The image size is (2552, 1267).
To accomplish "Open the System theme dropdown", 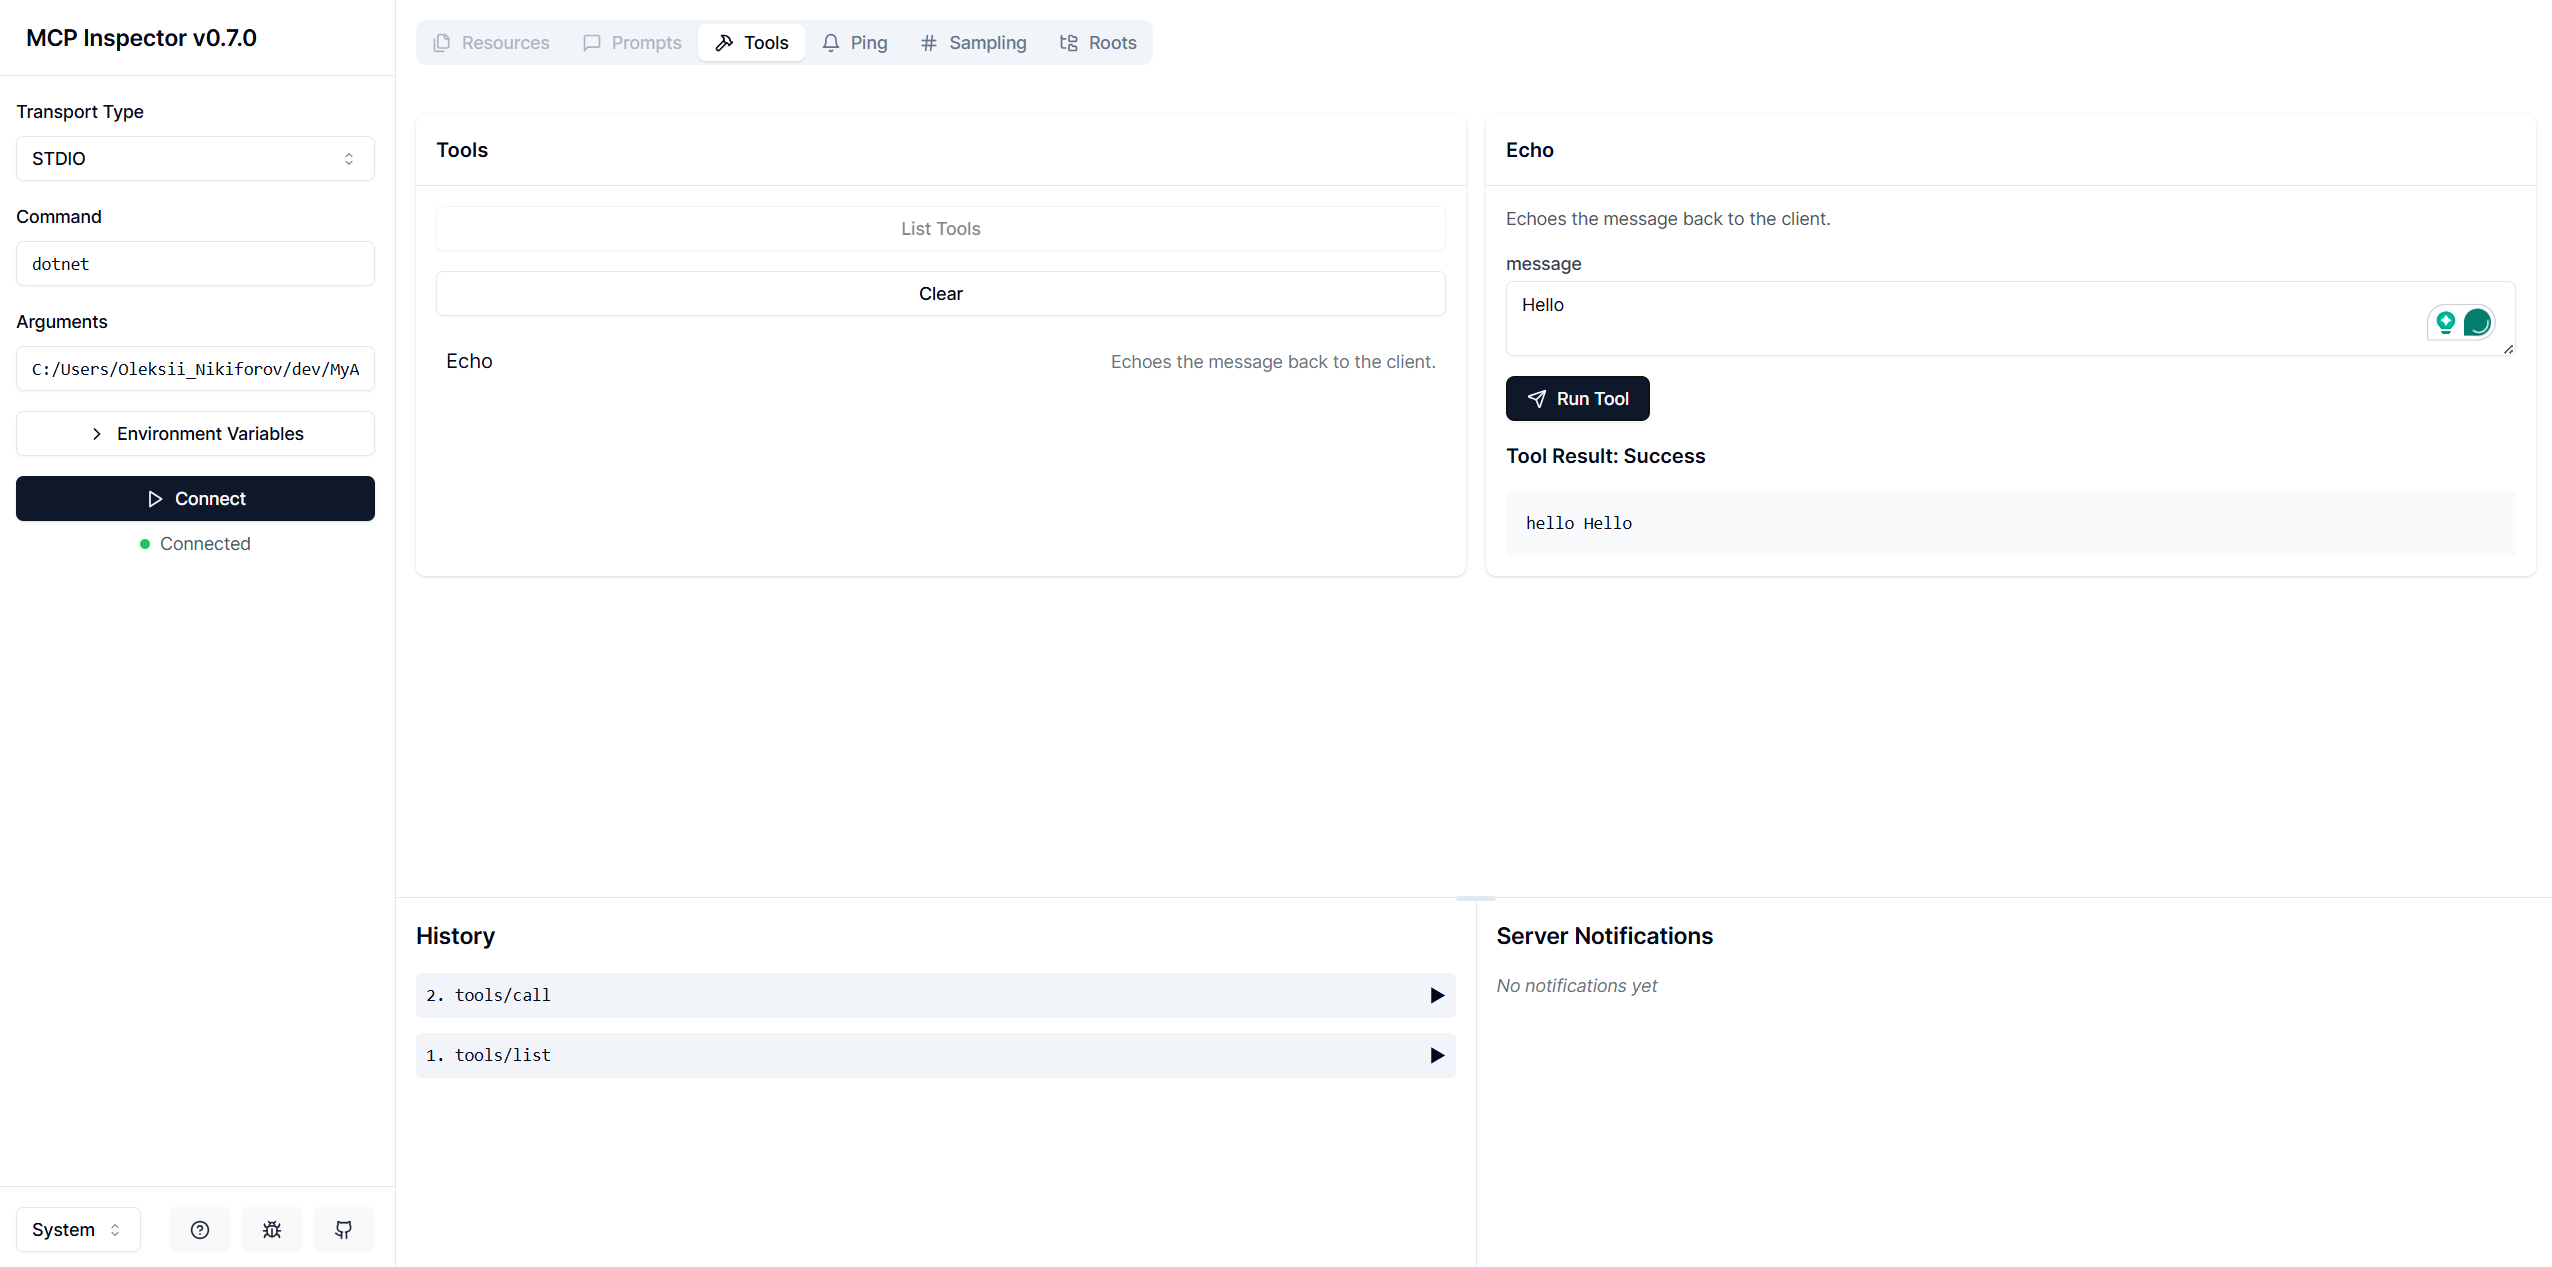I will point(78,1229).
